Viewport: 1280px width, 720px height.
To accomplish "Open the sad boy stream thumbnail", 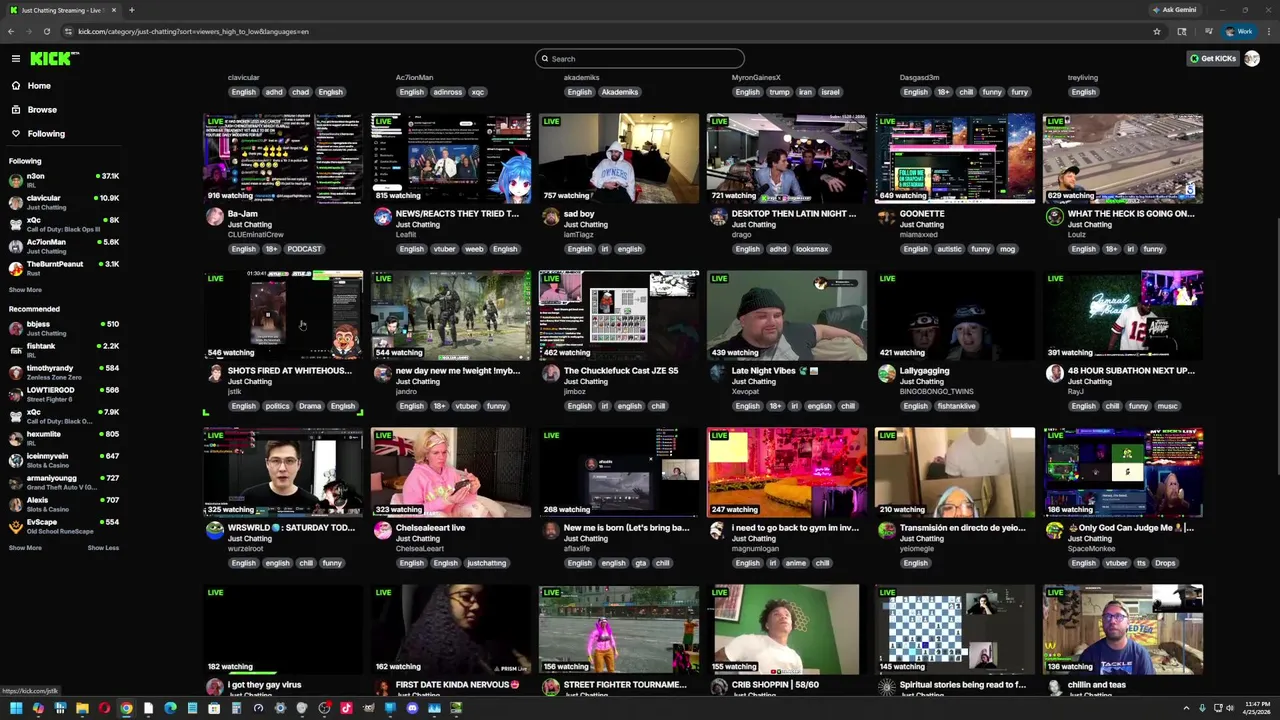I will click(x=619, y=159).
